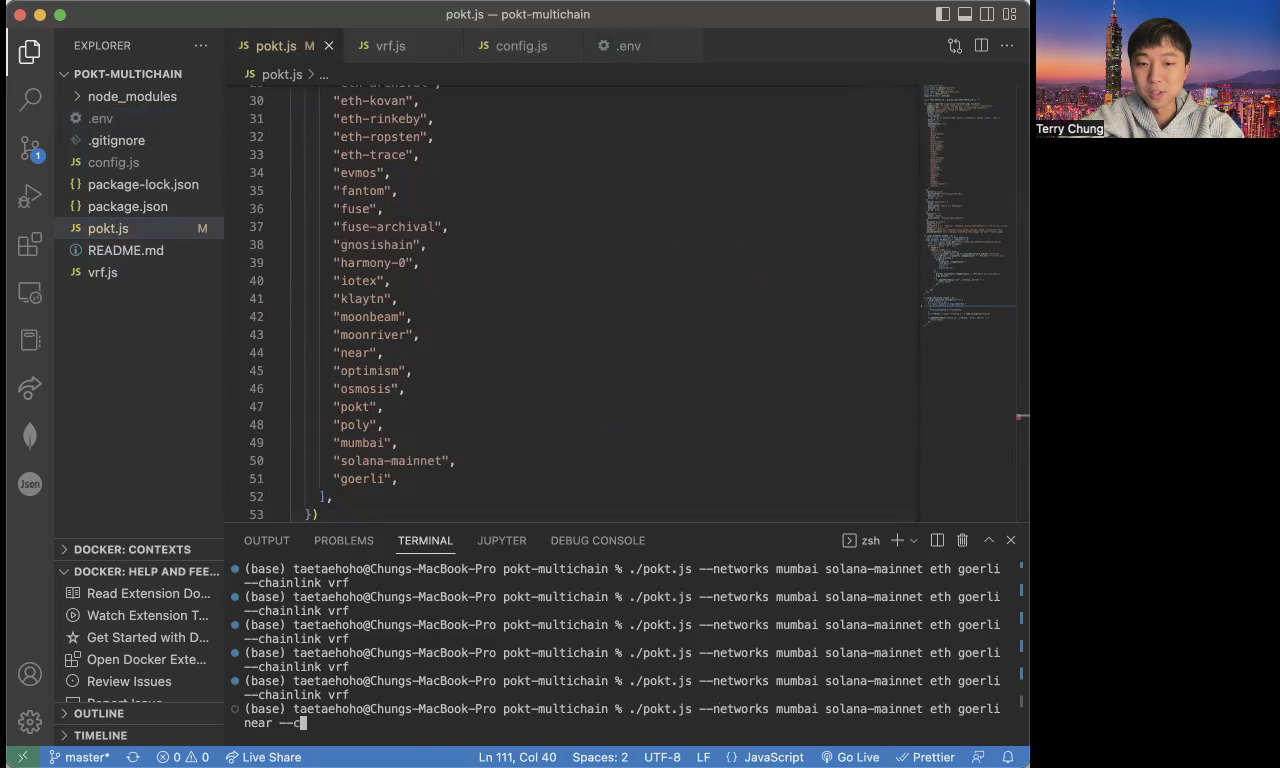Click the Prettier status bar item
This screenshot has width=1280, height=768.
point(924,757)
